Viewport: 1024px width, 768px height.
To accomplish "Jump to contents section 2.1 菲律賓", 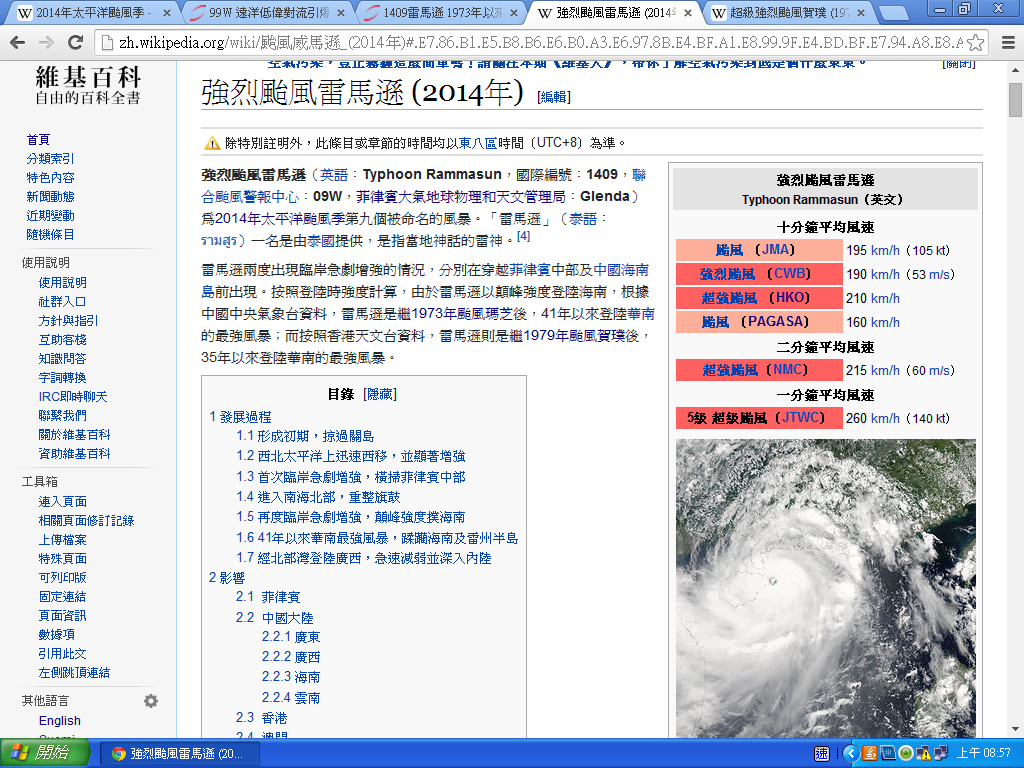I will point(280,596).
